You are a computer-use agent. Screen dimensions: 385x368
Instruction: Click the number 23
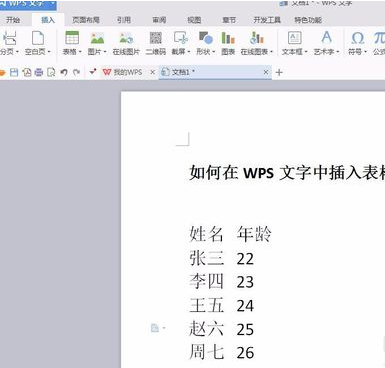245,282
